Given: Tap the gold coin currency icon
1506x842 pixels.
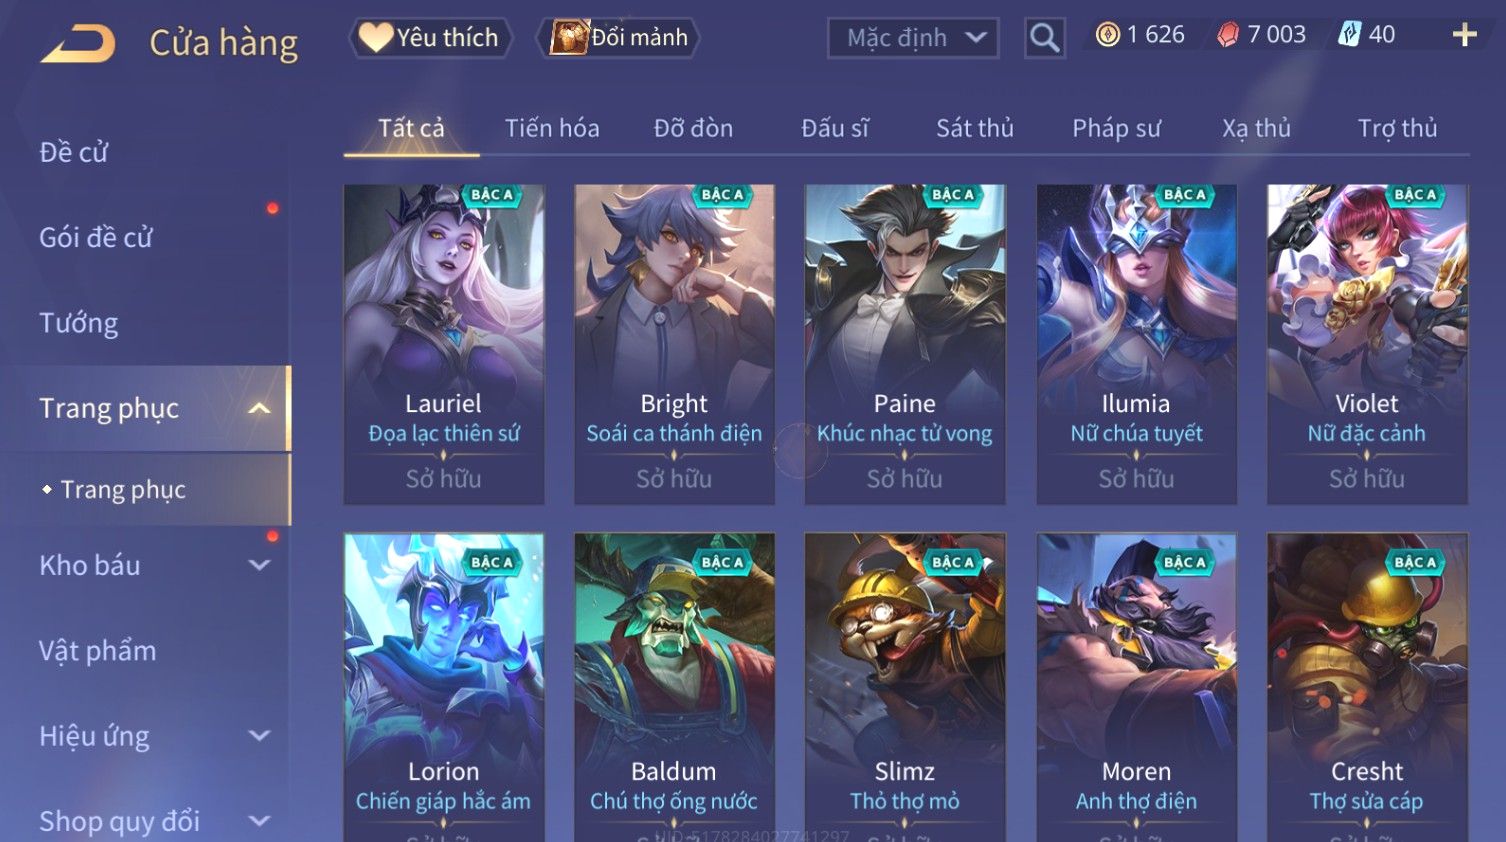Looking at the screenshot, I should pyautogui.click(x=1107, y=35).
